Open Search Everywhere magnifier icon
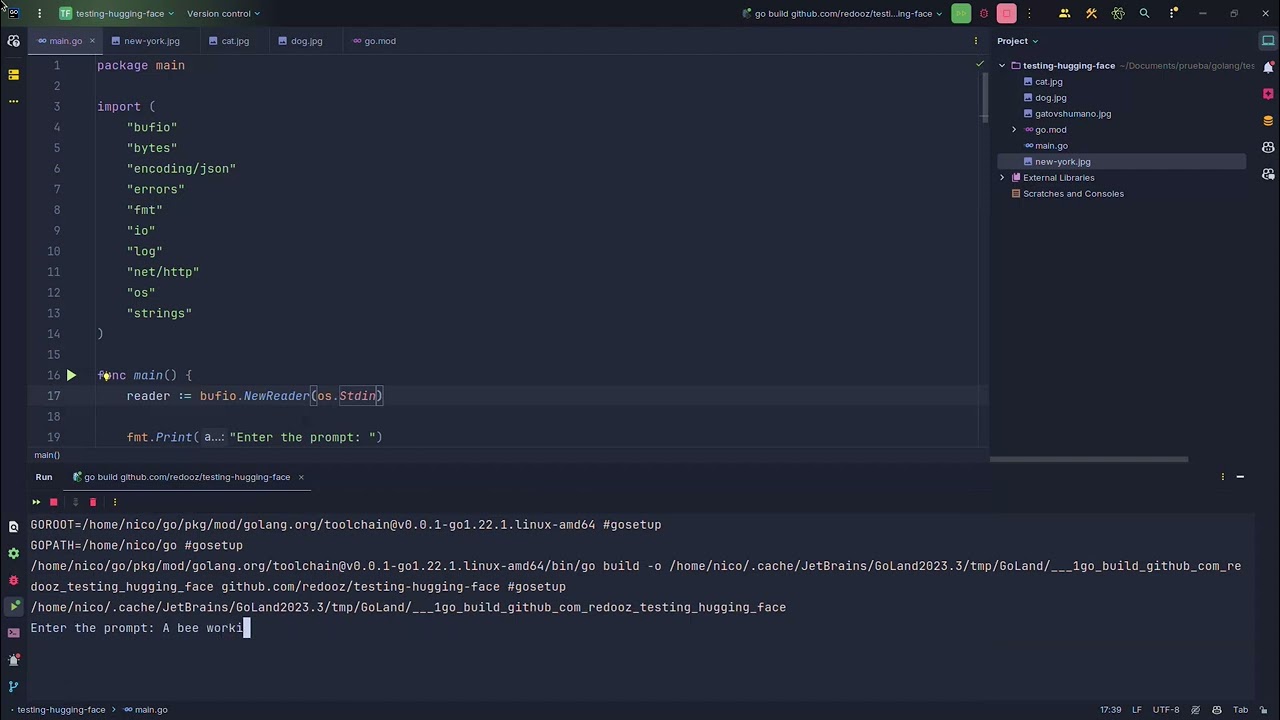Viewport: 1280px width, 720px height. click(x=1145, y=13)
